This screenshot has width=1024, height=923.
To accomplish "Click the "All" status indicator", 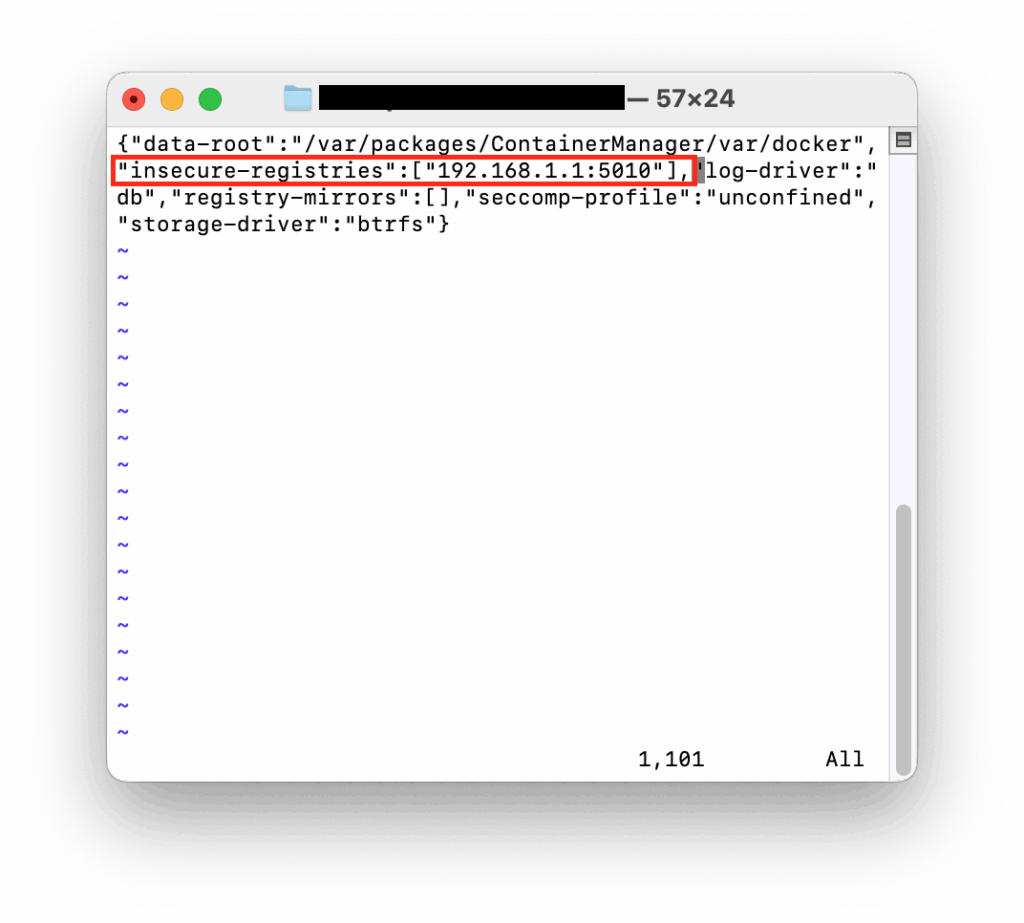I will tap(844, 759).
